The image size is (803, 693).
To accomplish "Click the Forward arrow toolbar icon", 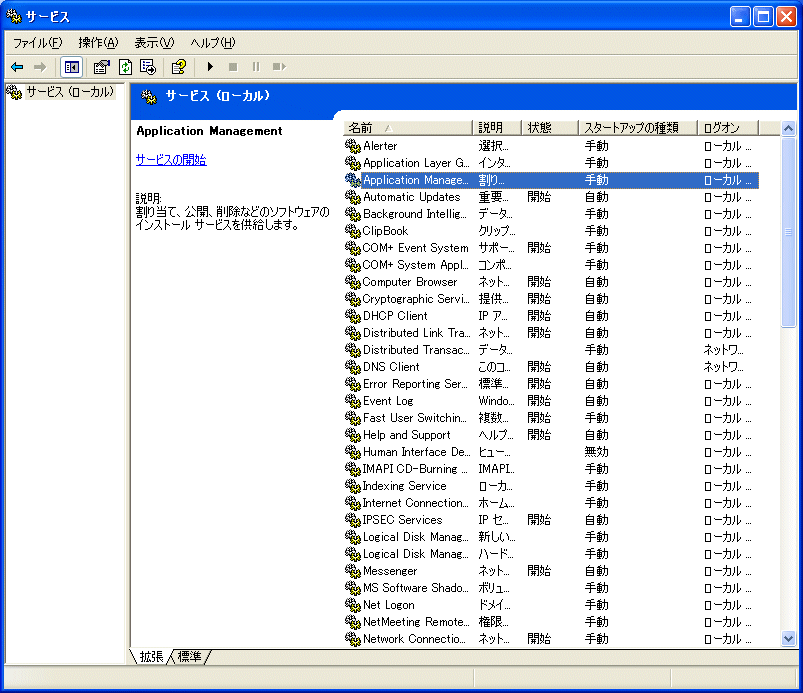I will [x=39, y=67].
